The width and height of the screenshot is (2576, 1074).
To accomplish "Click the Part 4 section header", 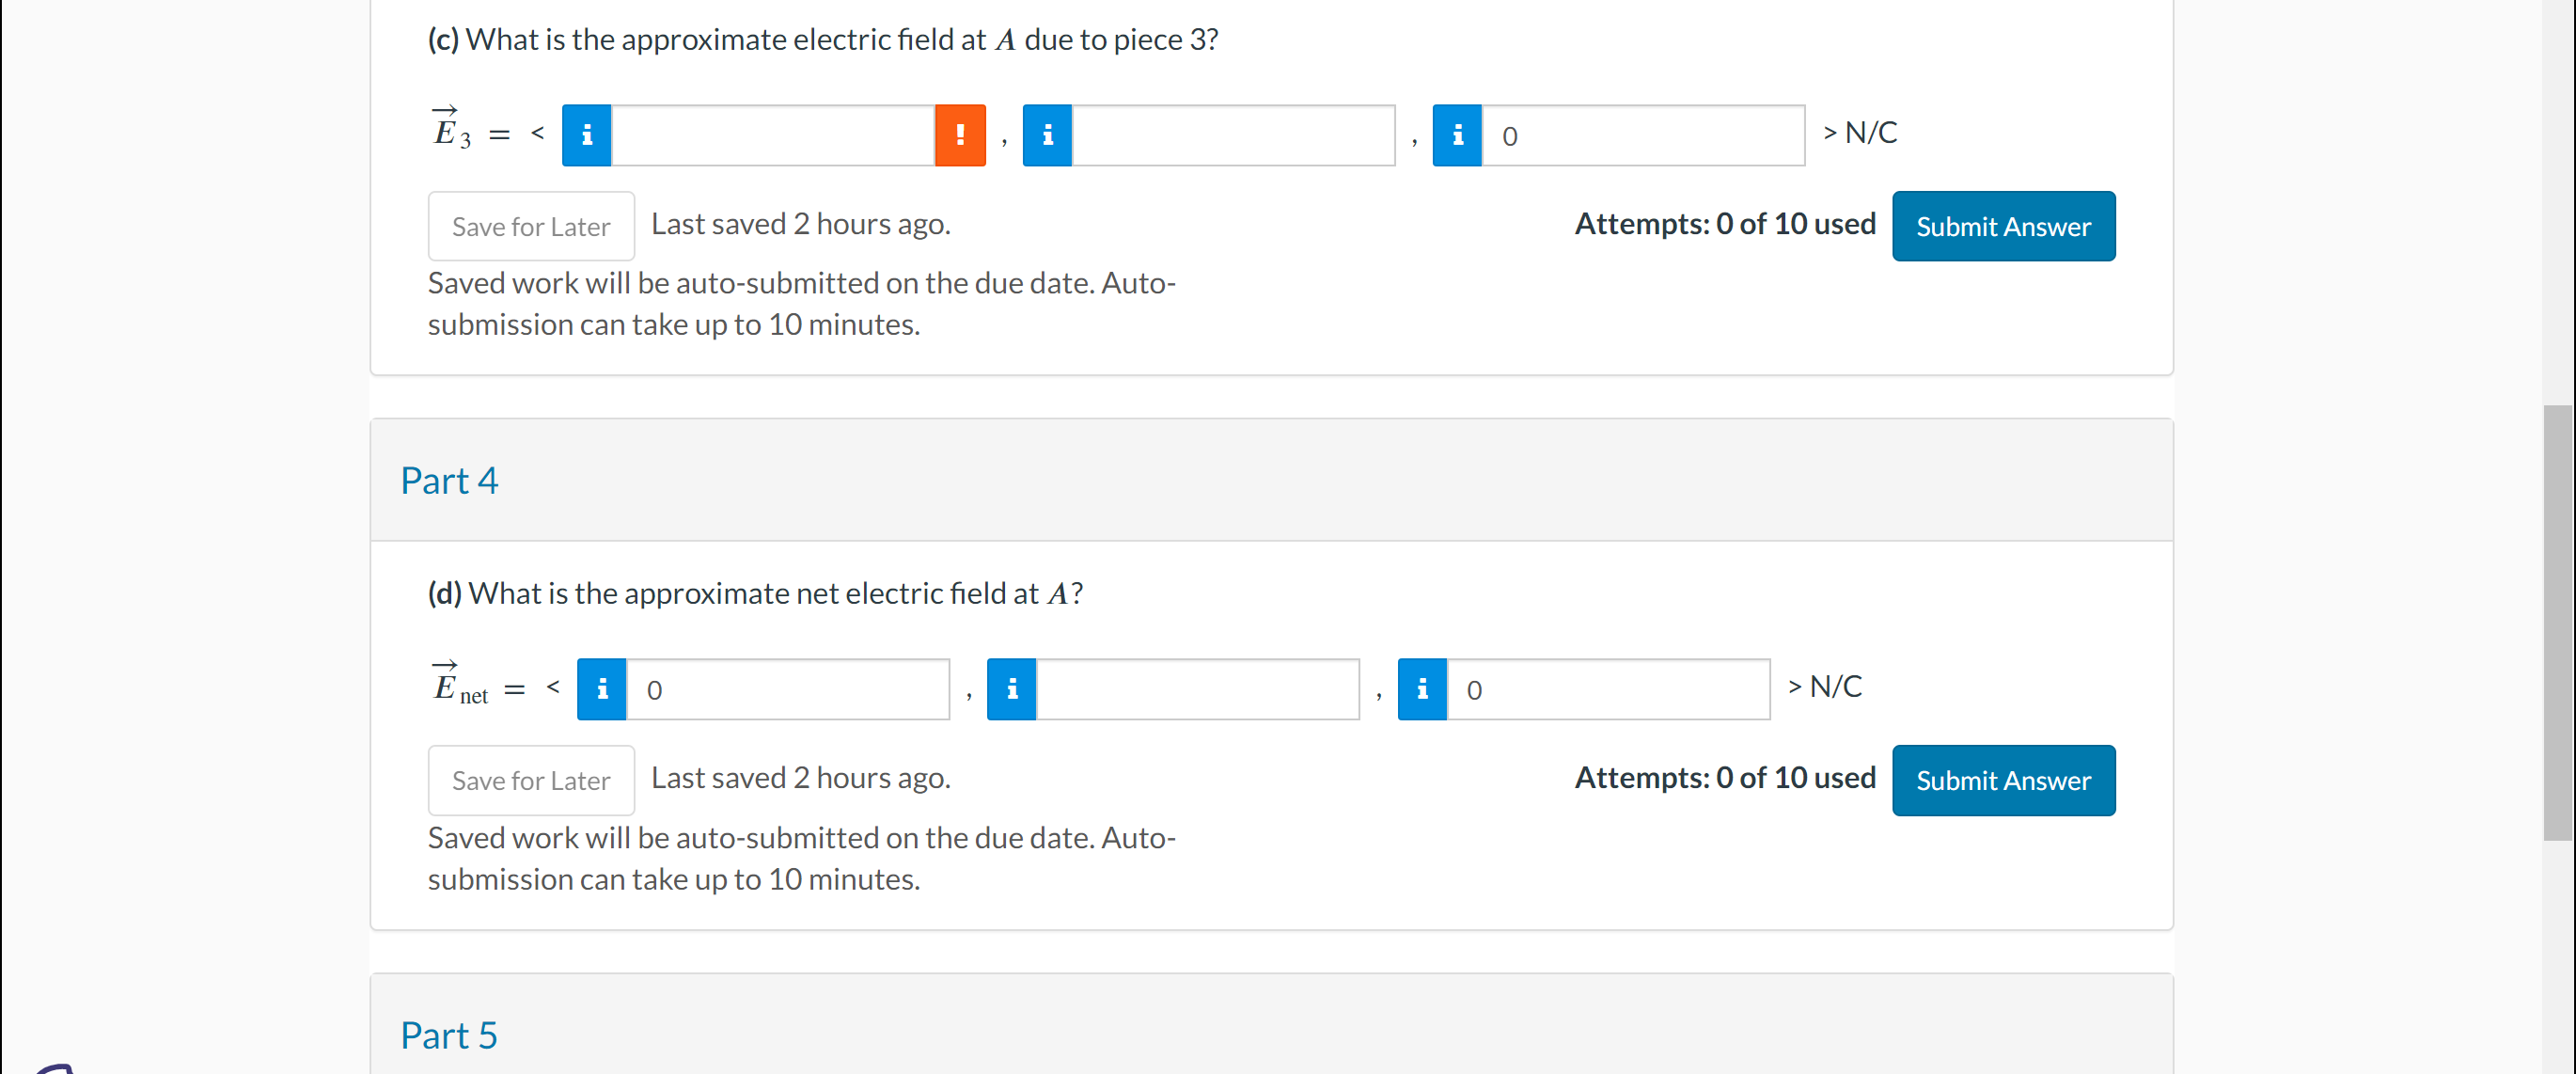I will coord(449,480).
